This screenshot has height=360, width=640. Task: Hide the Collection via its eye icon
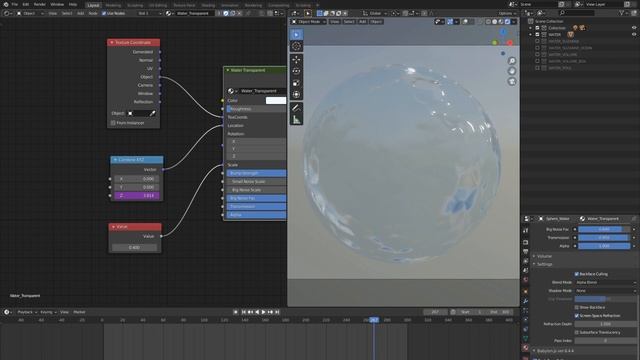tap(634, 28)
